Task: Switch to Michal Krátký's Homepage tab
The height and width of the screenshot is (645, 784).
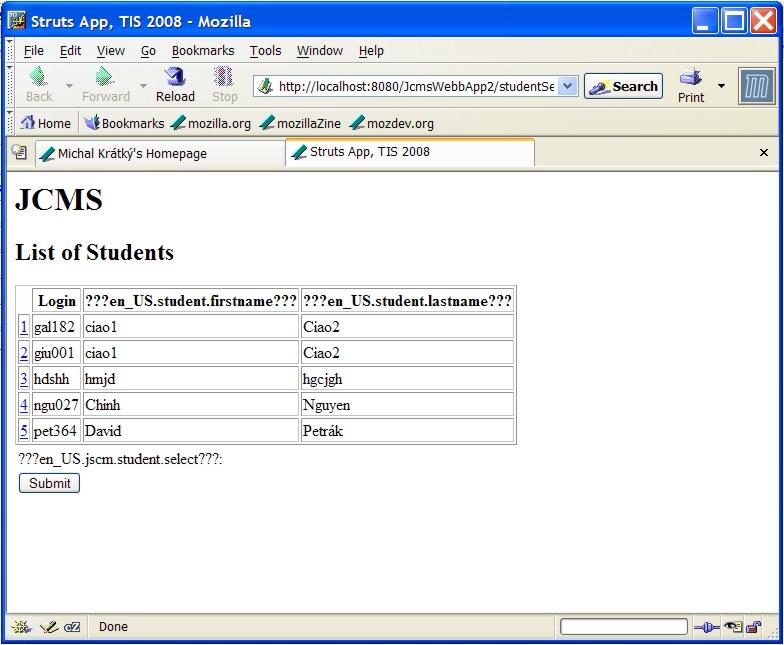Action: pyautogui.click(x=160, y=153)
